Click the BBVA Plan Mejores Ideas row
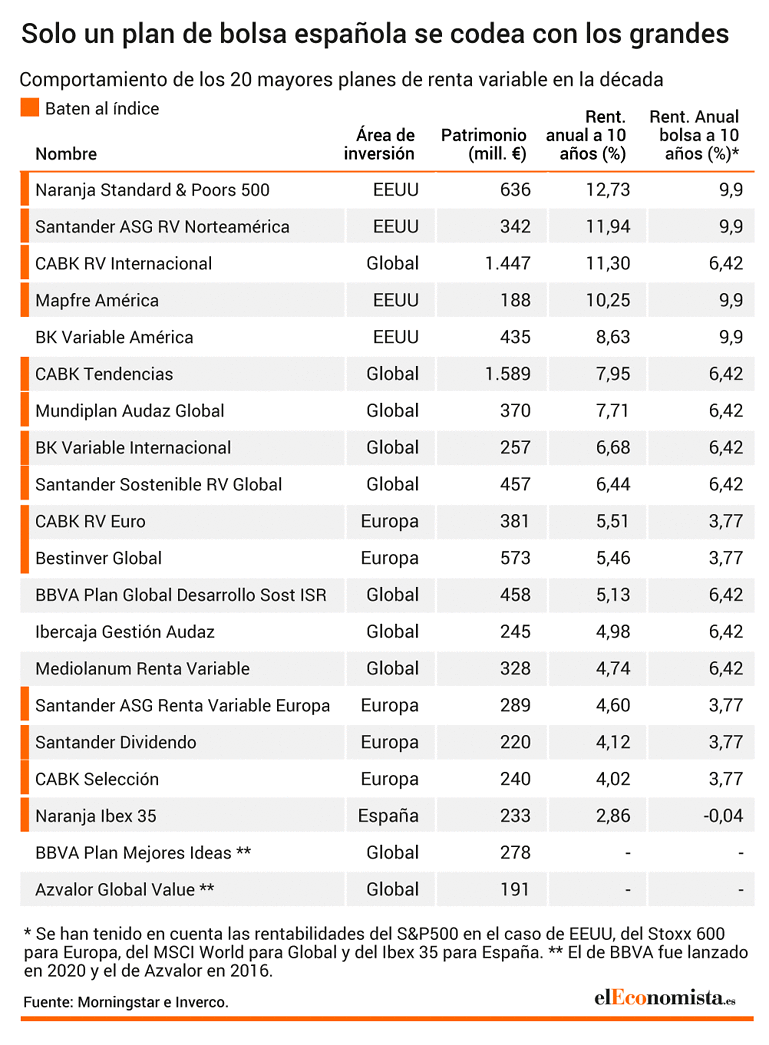This screenshot has width=769, height=1045. (x=387, y=852)
